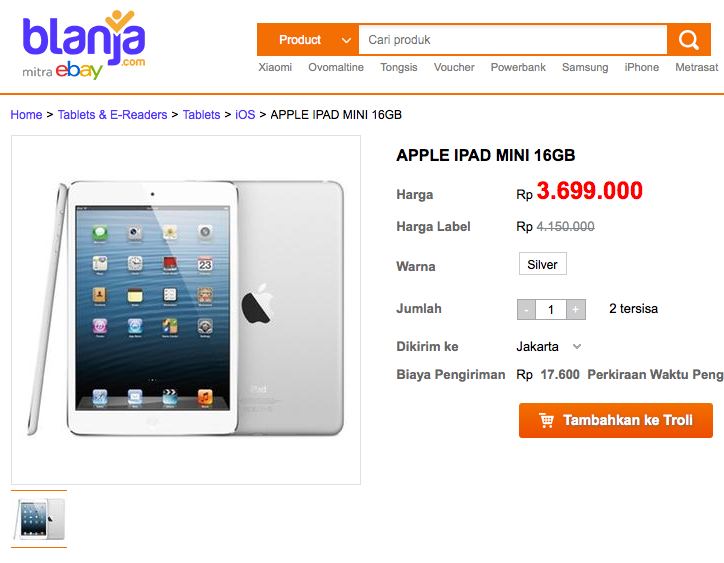Click the Home breadcrumb link

coord(26,115)
